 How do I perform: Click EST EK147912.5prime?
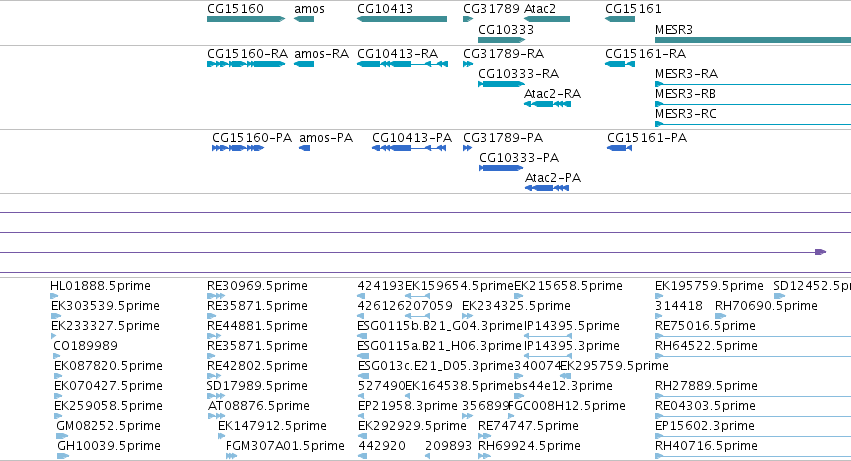click(272, 427)
